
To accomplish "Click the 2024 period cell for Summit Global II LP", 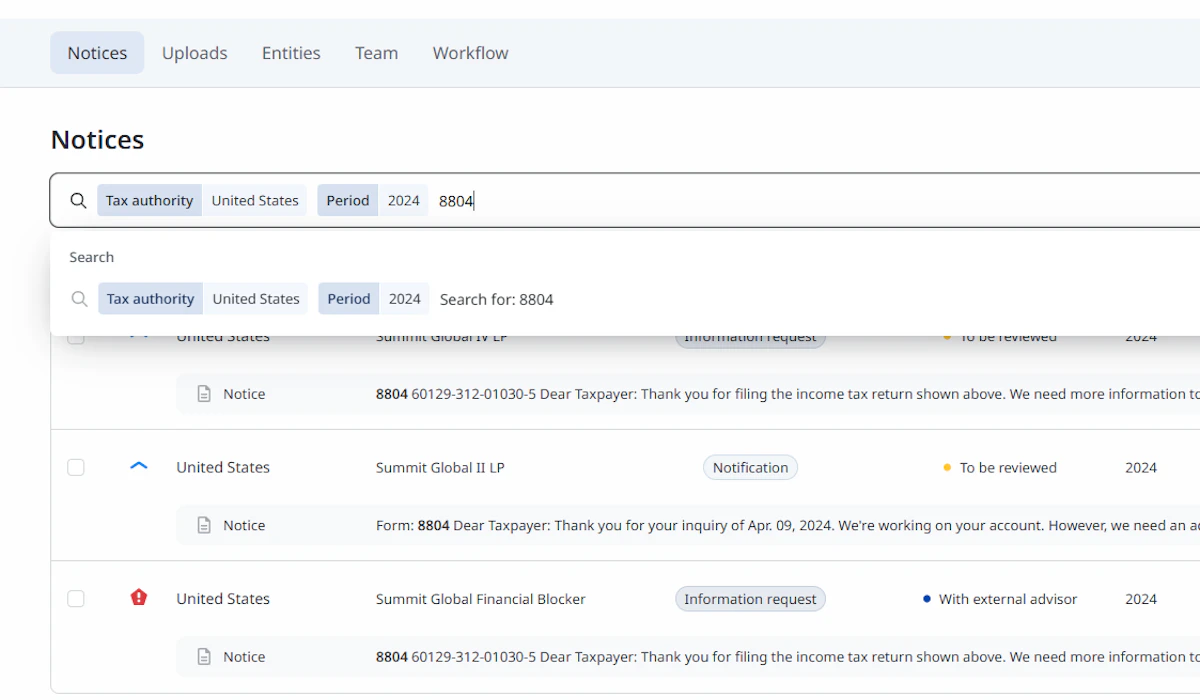I will [x=1141, y=467].
